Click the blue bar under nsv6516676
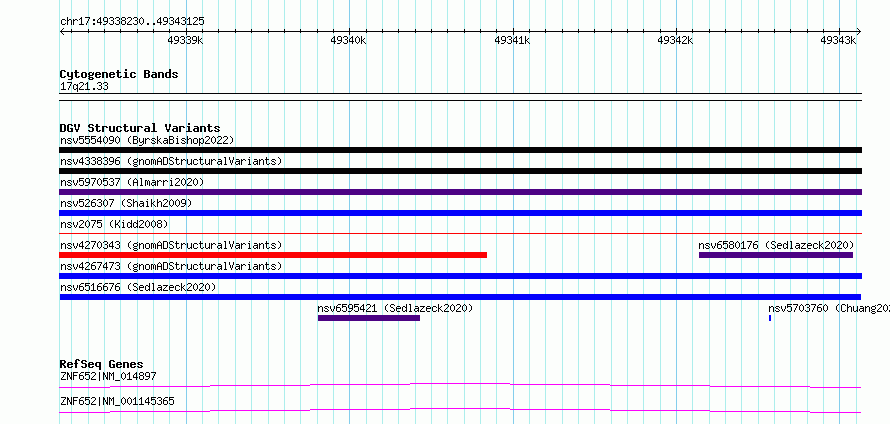The image size is (890, 424). coord(460,297)
